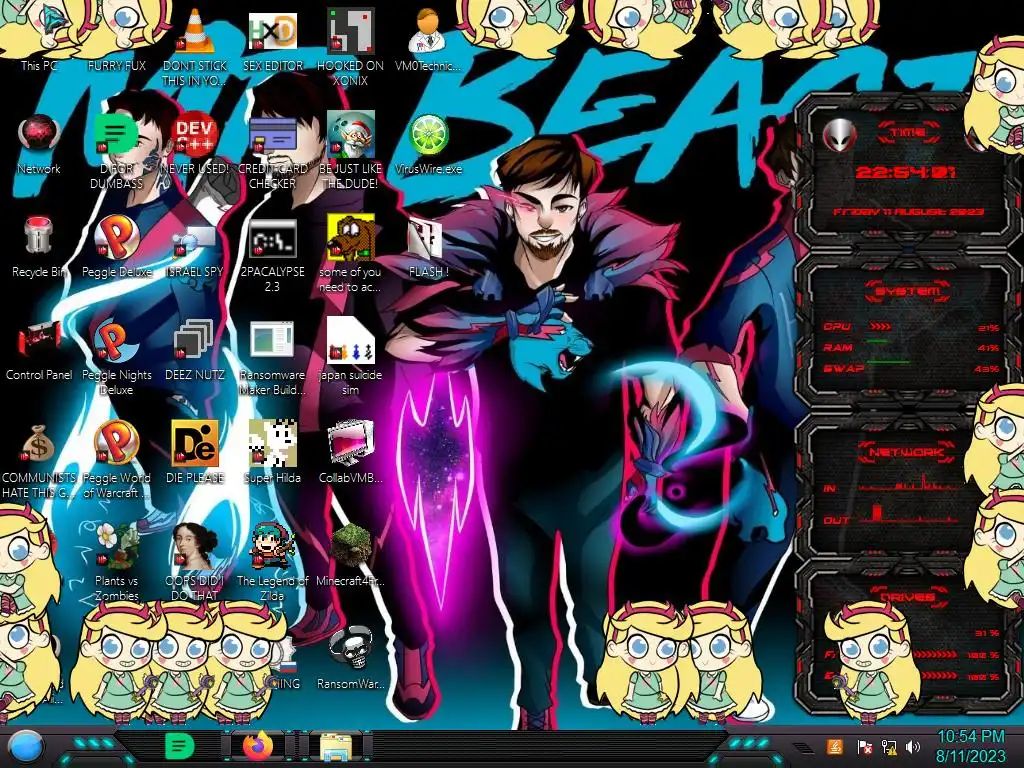Click the CPU usage row in widget
The height and width of the screenshot is (768, 1024).
point(910,327)
